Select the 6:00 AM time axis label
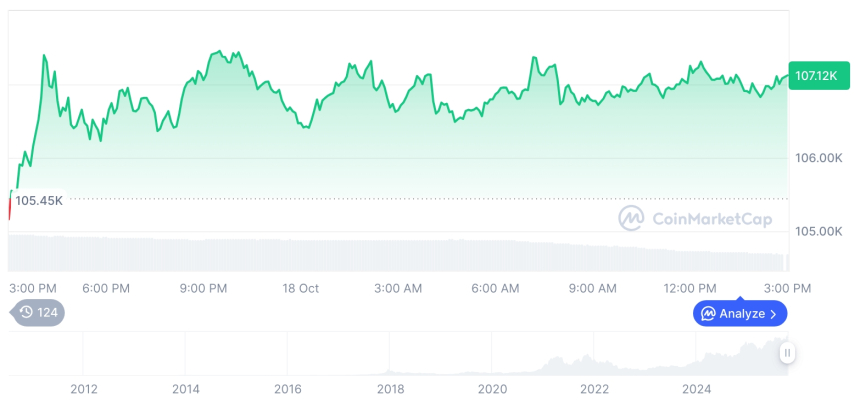This screenshot has height=401, width=860. click(495, 288)
